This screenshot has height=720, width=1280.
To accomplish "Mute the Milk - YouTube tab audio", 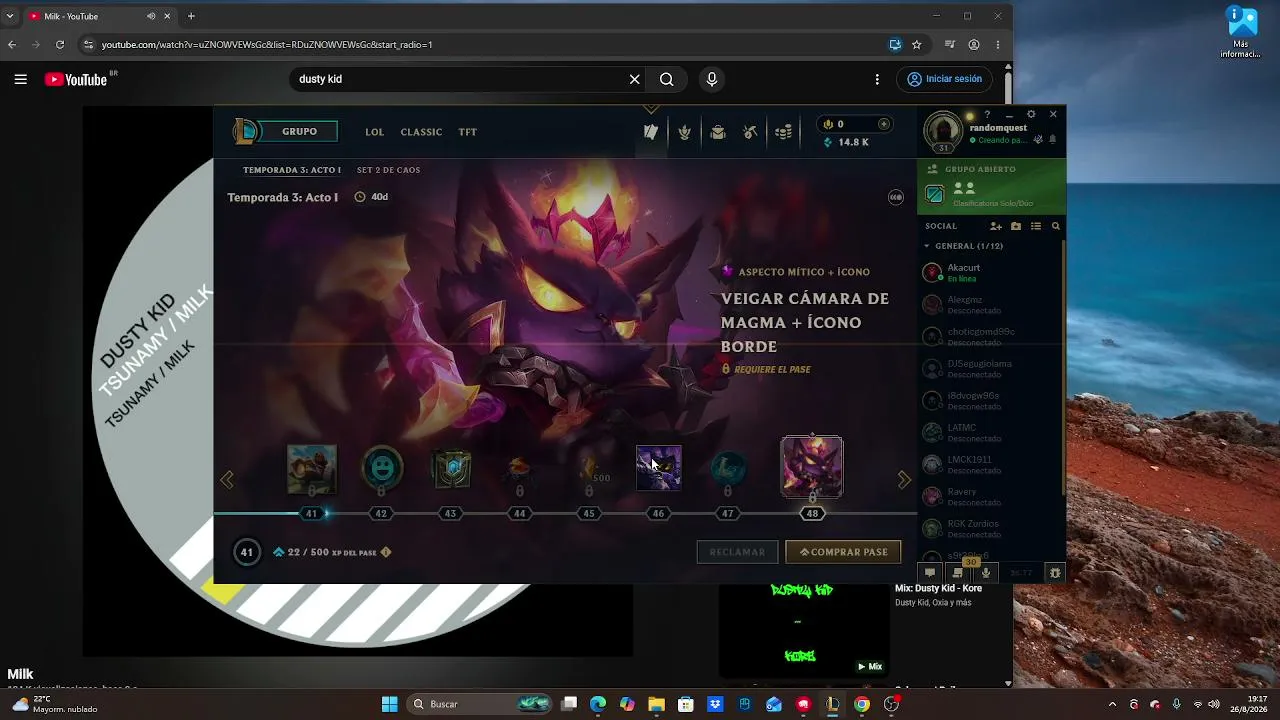I will pos(152,16).
